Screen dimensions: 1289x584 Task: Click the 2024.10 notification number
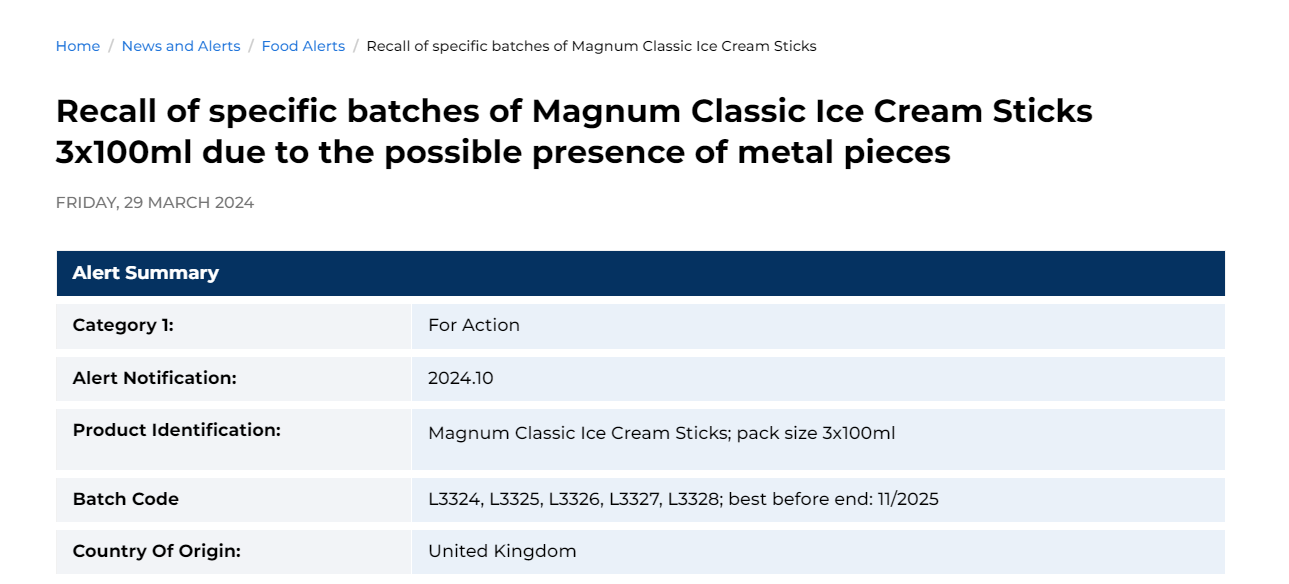click(x=461, y=378)
